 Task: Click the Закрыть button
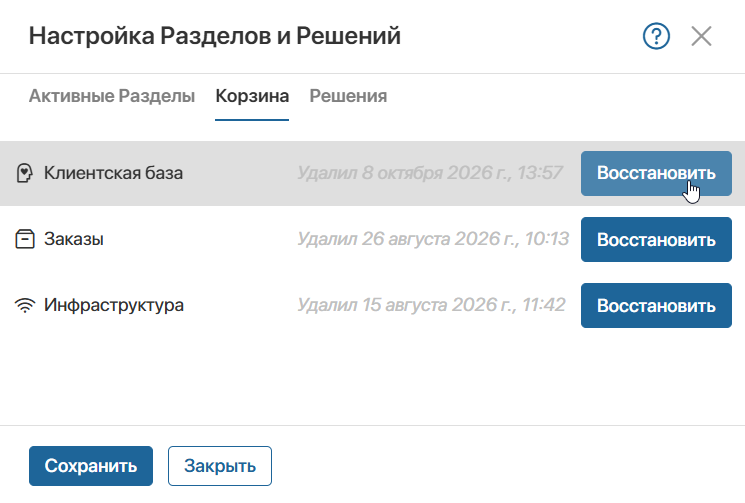click(220, 466)
